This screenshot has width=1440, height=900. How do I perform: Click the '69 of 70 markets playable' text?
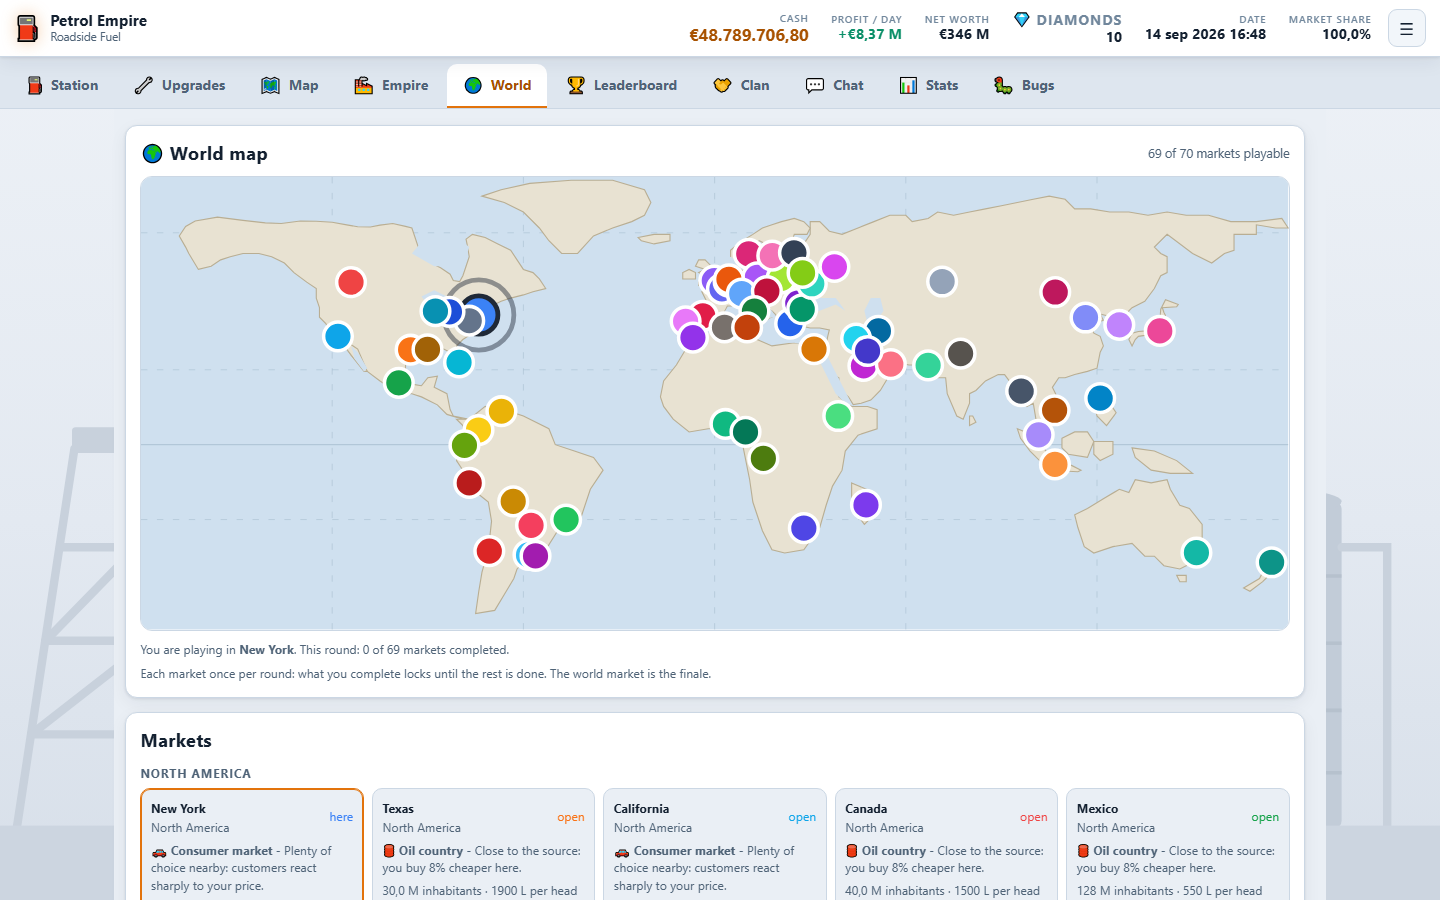[1218, 154]
